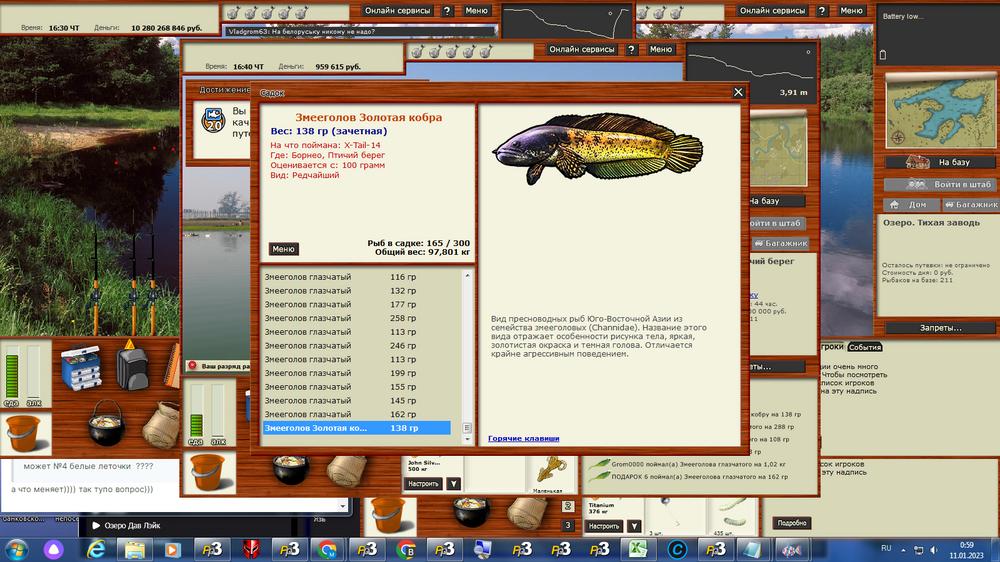
Task: Click the volume icon in system tray
Action: tap(934, 550)
